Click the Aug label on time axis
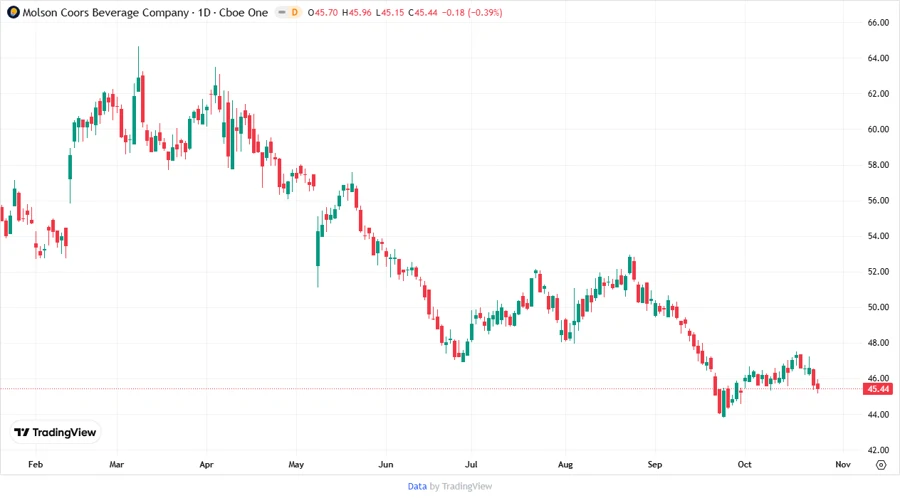The image size is (900, 498). click(x=565, y=464)
